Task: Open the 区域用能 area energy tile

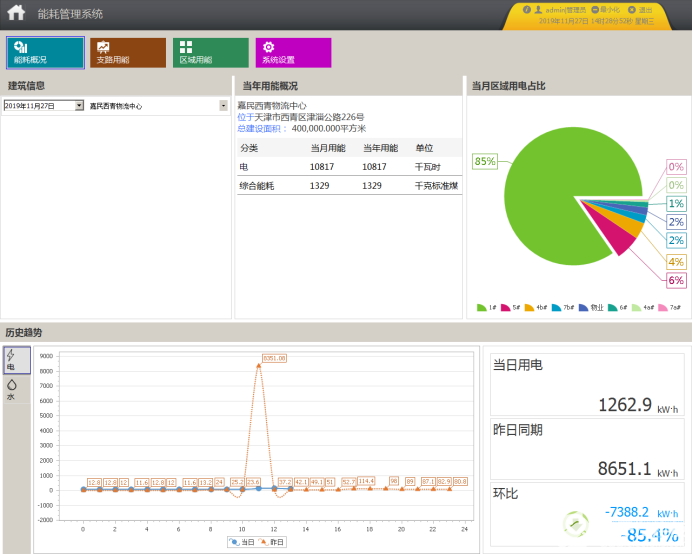Action: (x=210, y=53)
